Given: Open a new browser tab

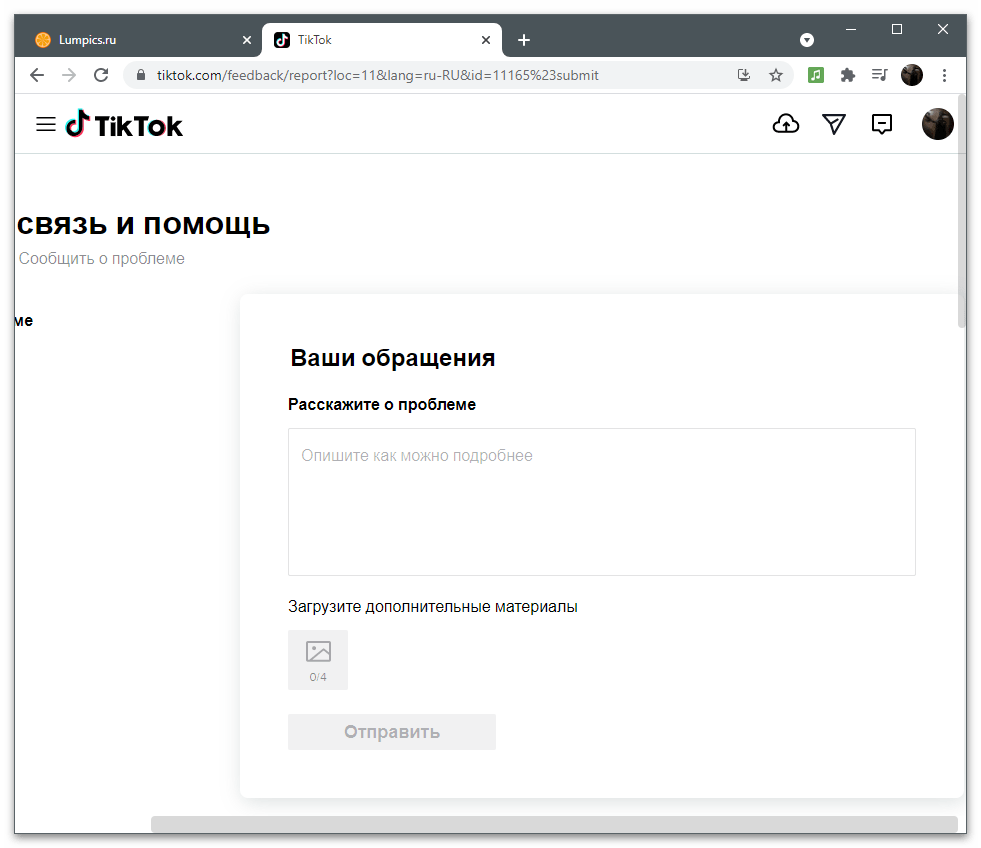Looking at the screenshot, I should pos(524,40).
